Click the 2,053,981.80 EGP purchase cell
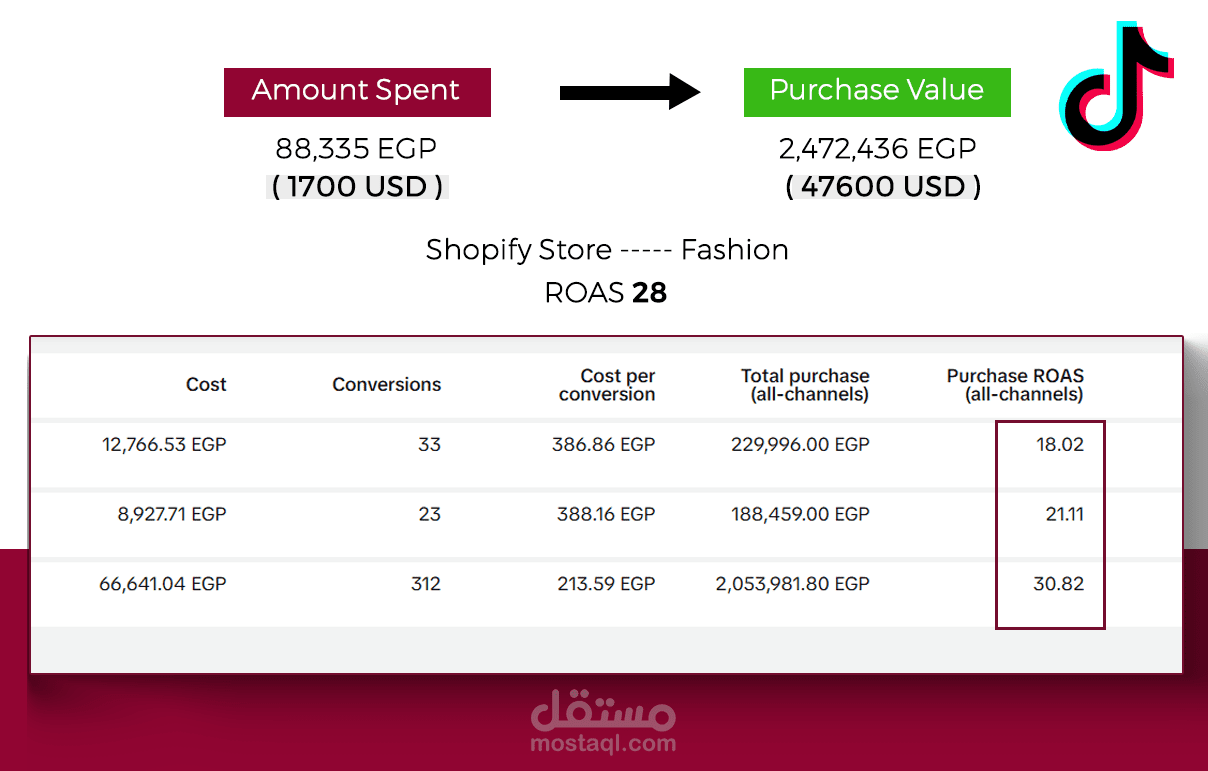This screenshot has width=1208, height=771. point(793,584)
